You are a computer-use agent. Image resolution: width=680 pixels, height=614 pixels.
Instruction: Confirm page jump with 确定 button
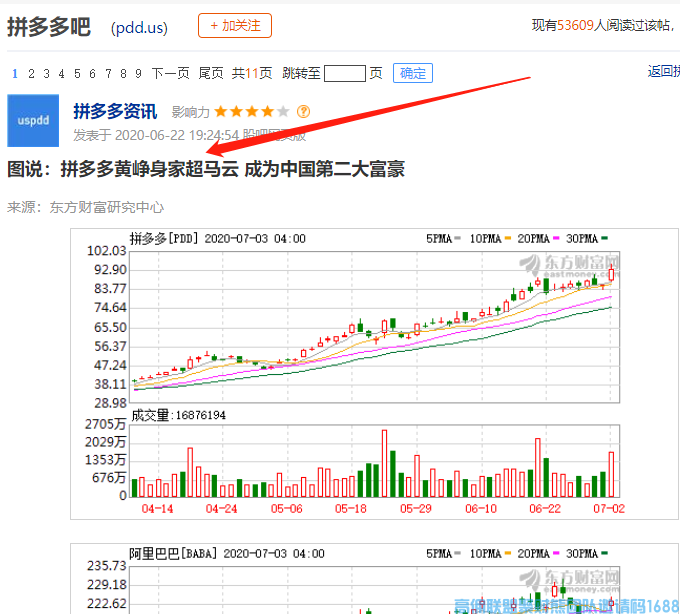point(412,73)
